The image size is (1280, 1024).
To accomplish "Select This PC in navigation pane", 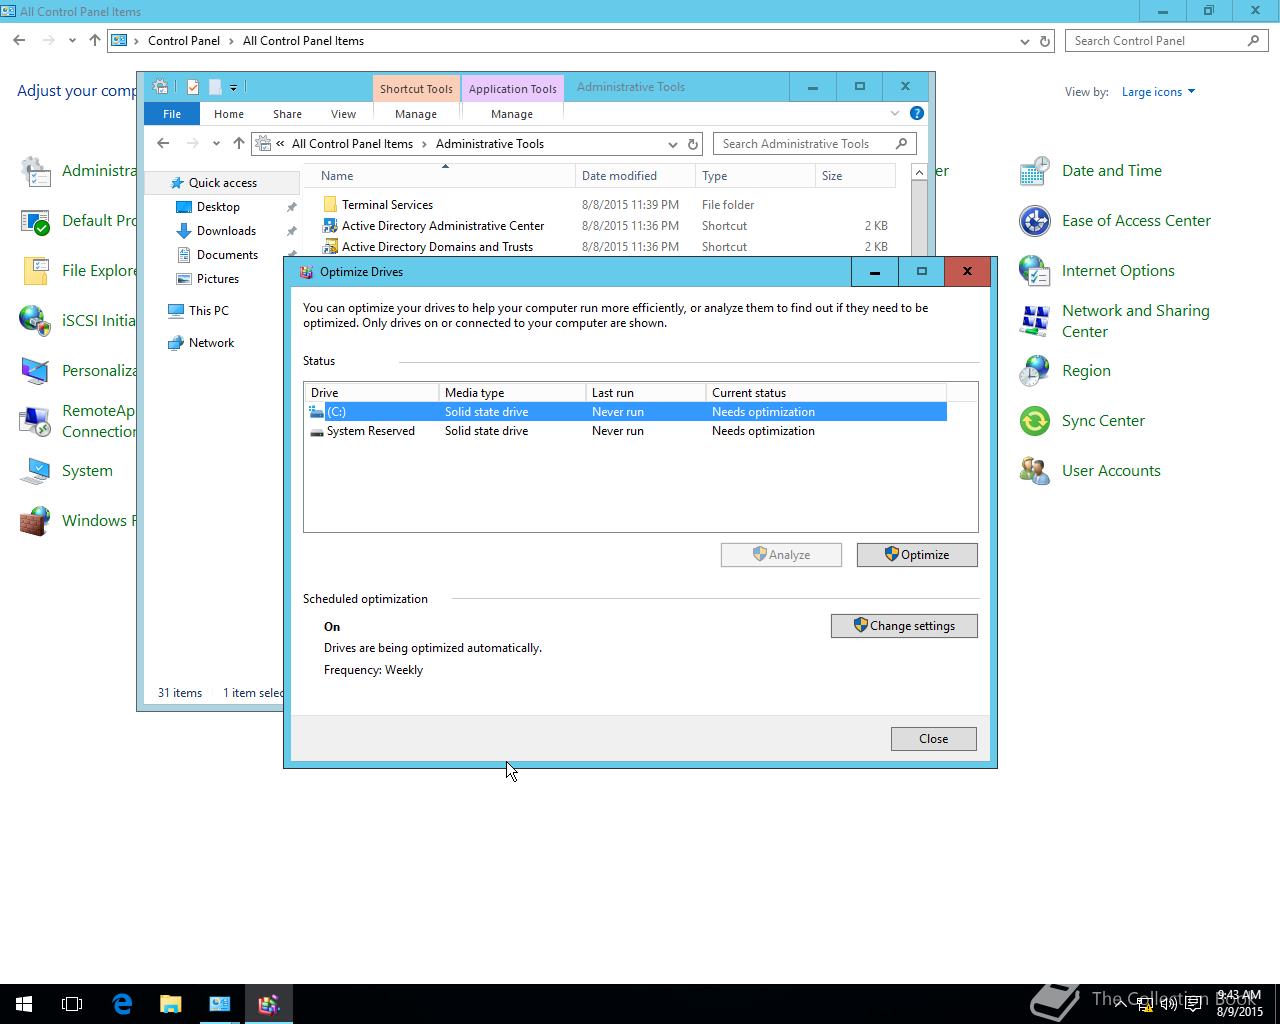I will click(x=208, y=311).
